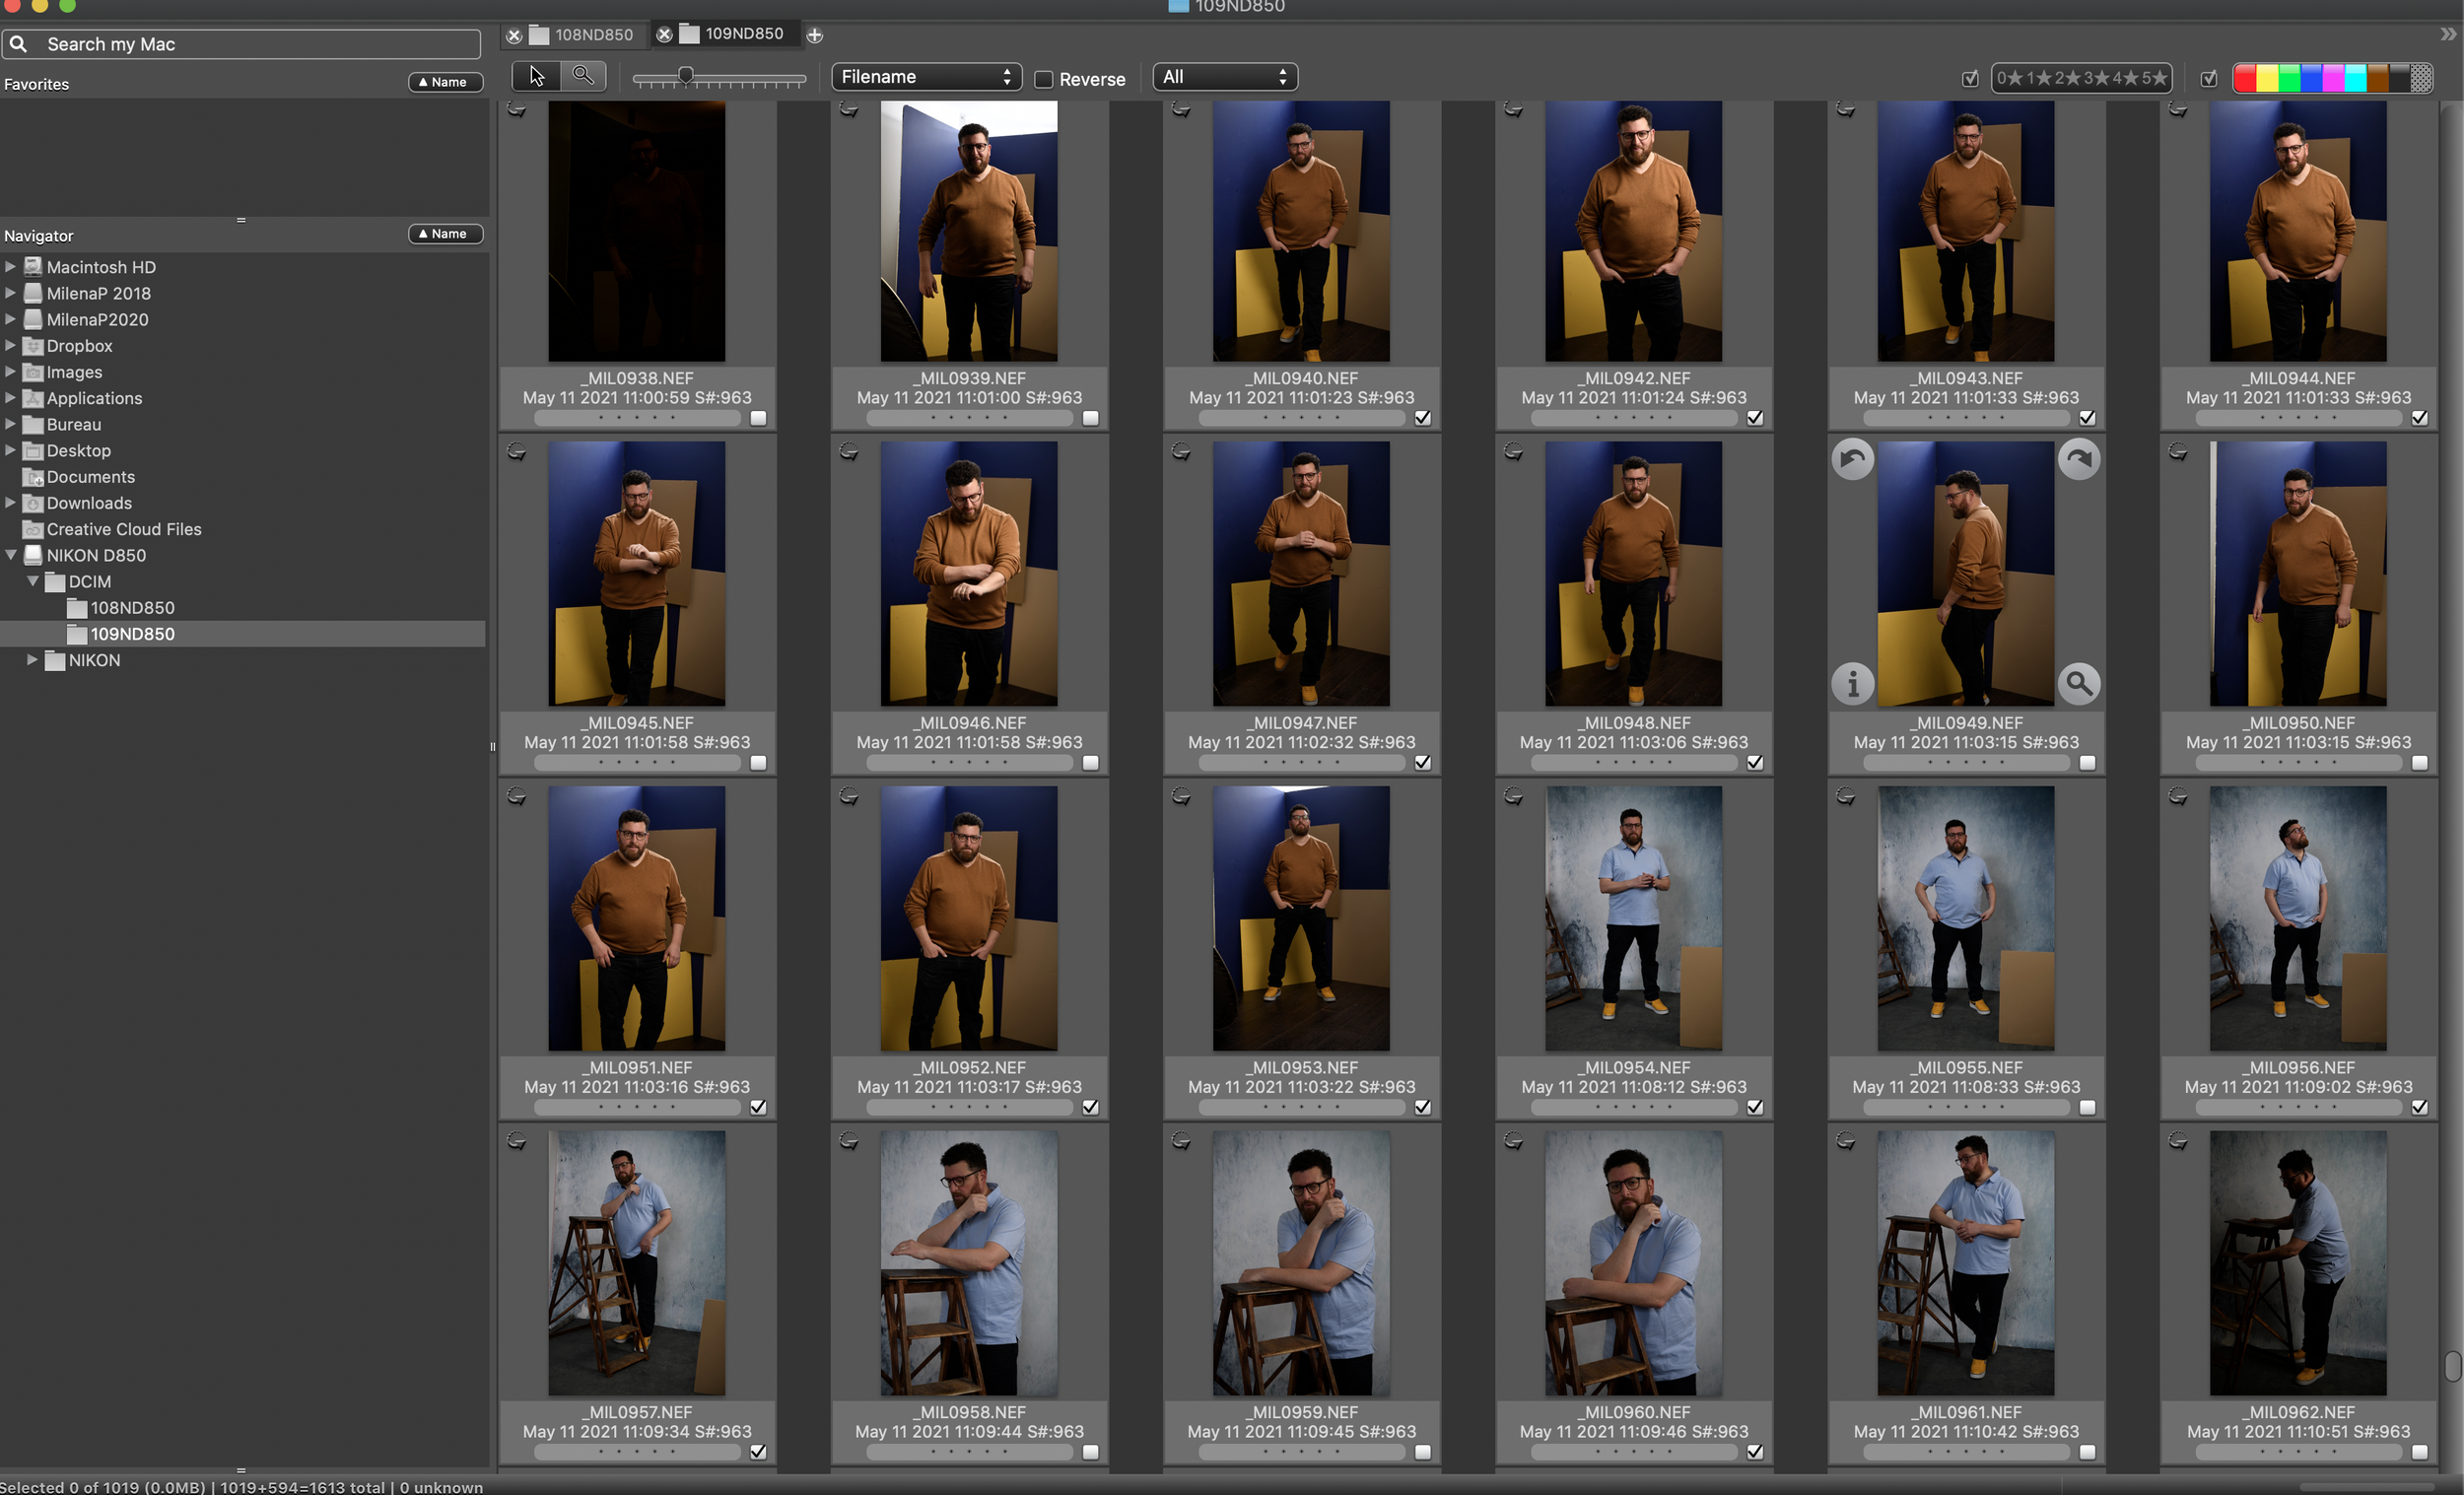Rotate _MIL0949.NEF clockwise
Viewport: 2464px width, 1495px height.
coord(2078,460)
